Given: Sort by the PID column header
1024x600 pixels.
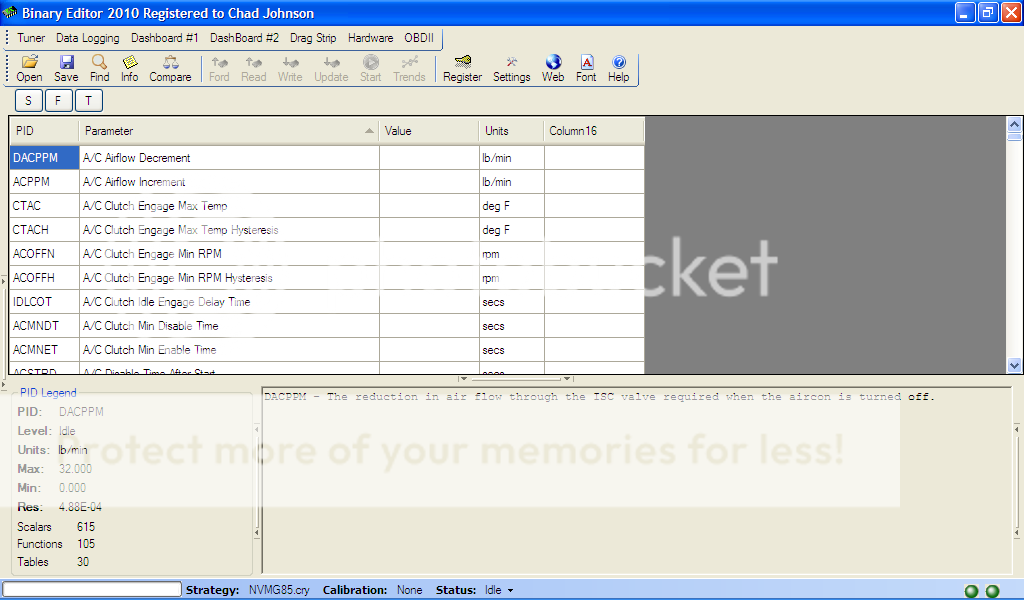Looking at the screenshot, I should (44, 131).
